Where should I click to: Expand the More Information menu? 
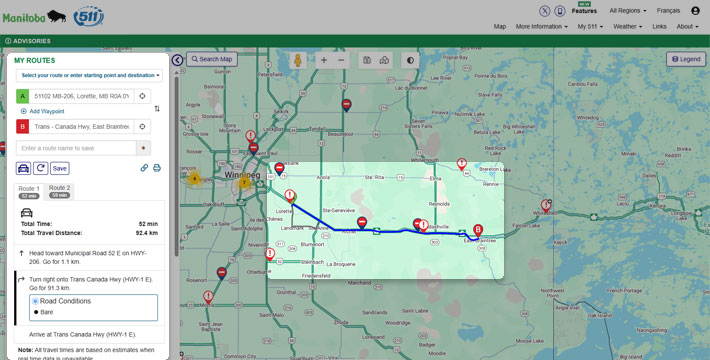click(x=542, y=26)
